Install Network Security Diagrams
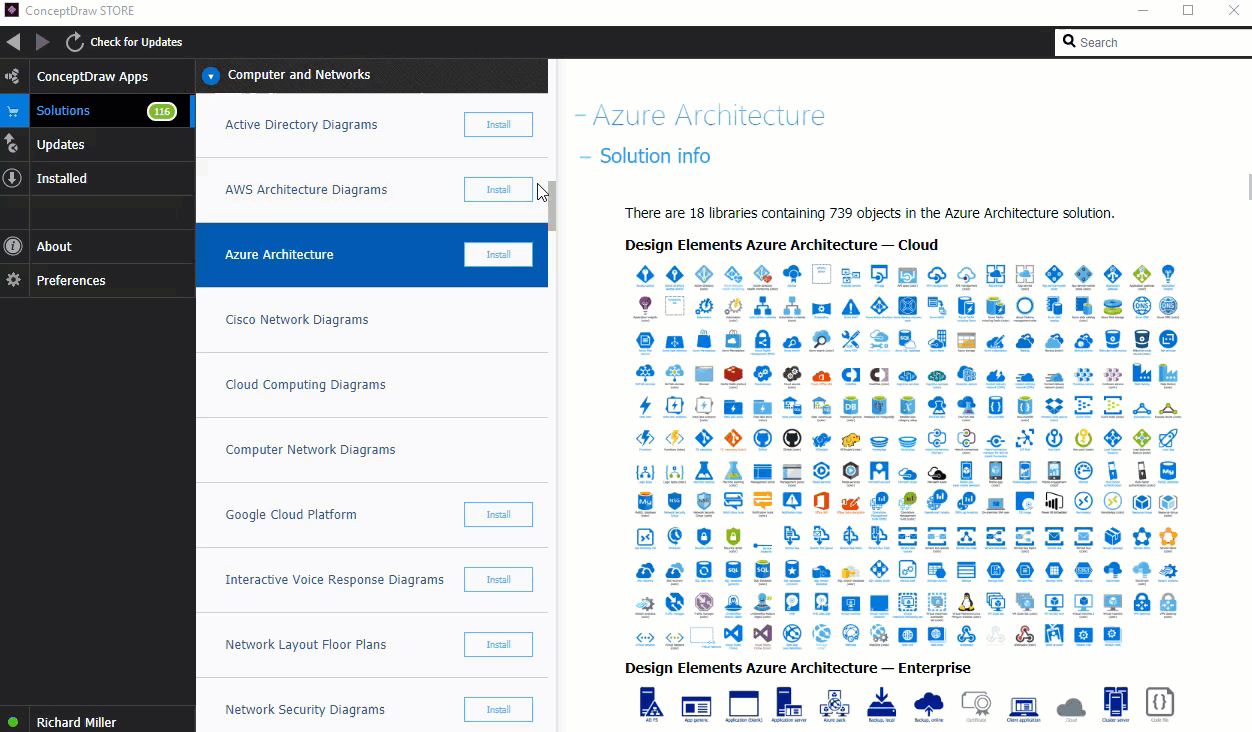The height and width of the screenshot is (732, 1252). tap(498, 710)
